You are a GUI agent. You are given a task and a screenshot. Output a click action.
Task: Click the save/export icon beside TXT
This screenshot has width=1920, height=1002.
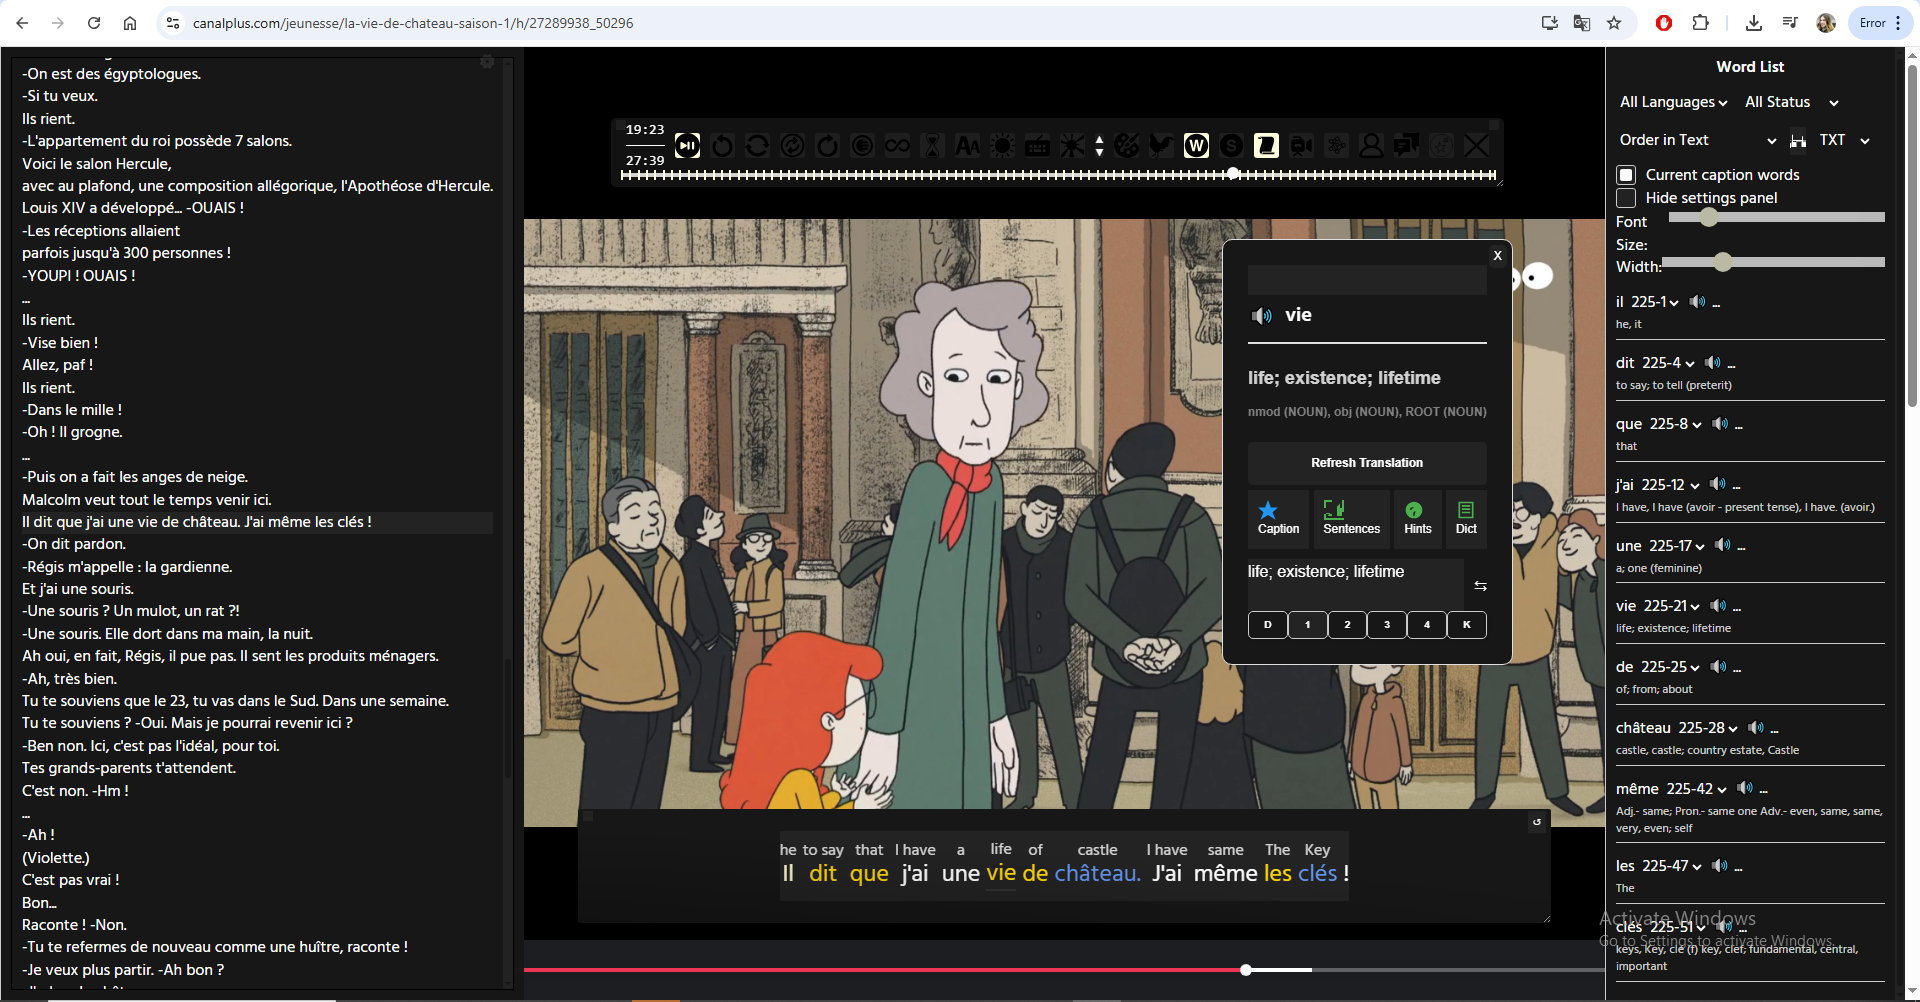1798,141
